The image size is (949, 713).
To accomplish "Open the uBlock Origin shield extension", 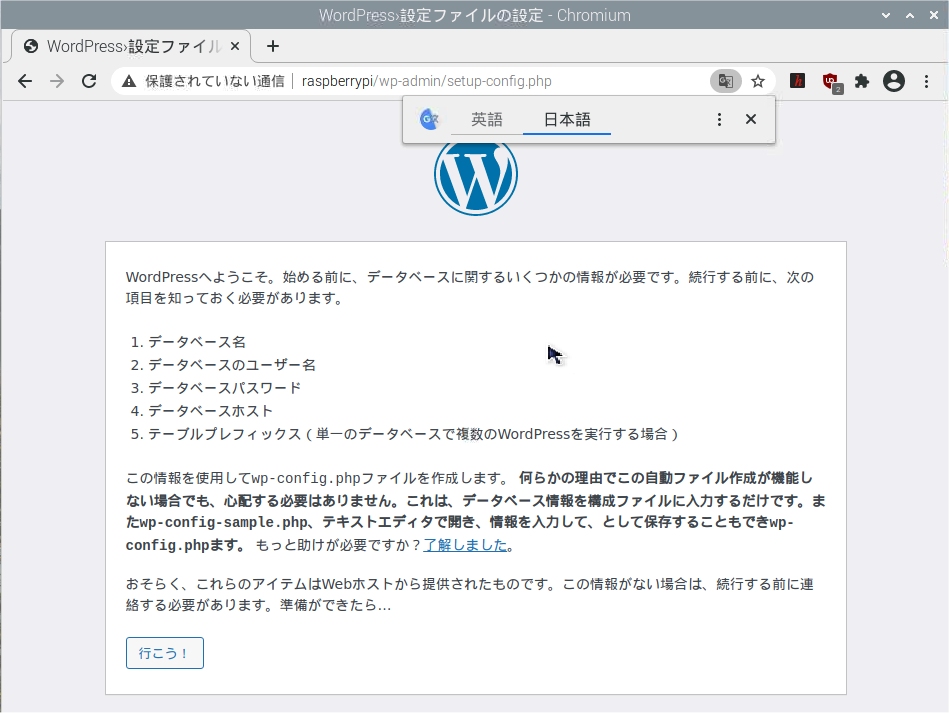I will pyautogui.click(x=830, y=82).
